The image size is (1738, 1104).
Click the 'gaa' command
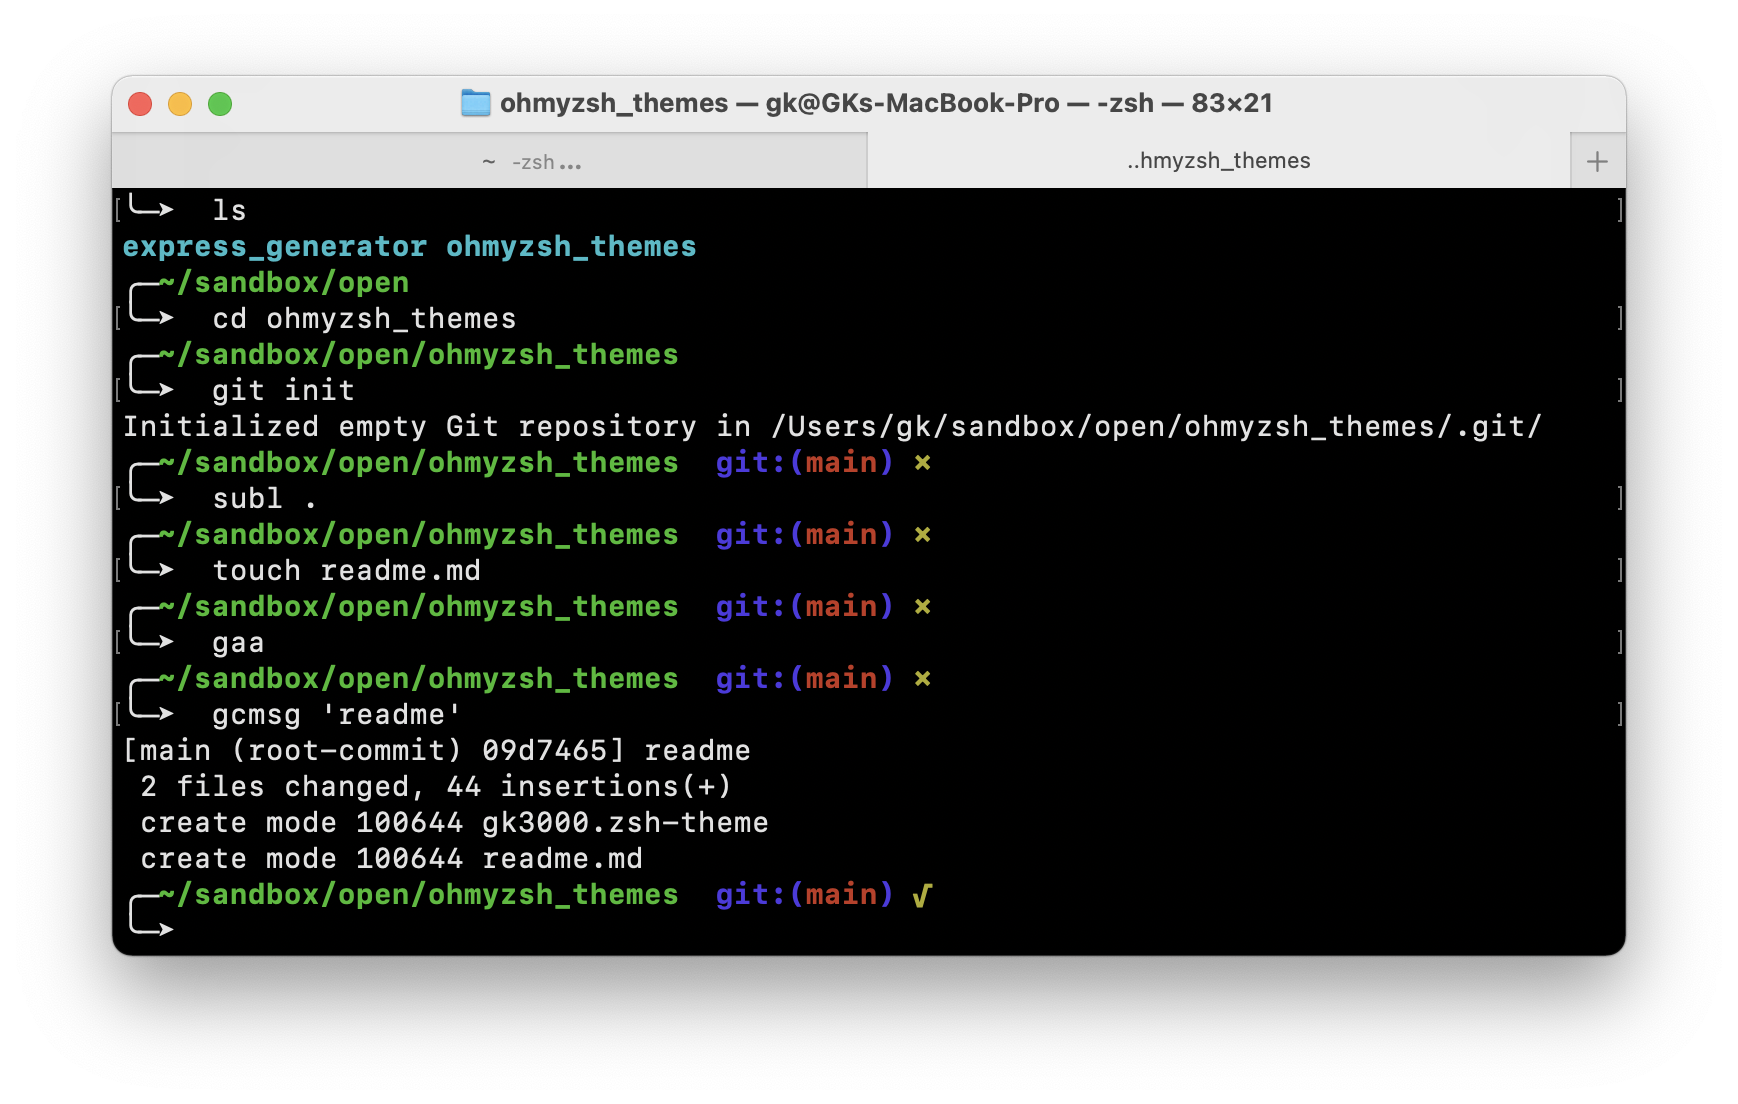238,643
